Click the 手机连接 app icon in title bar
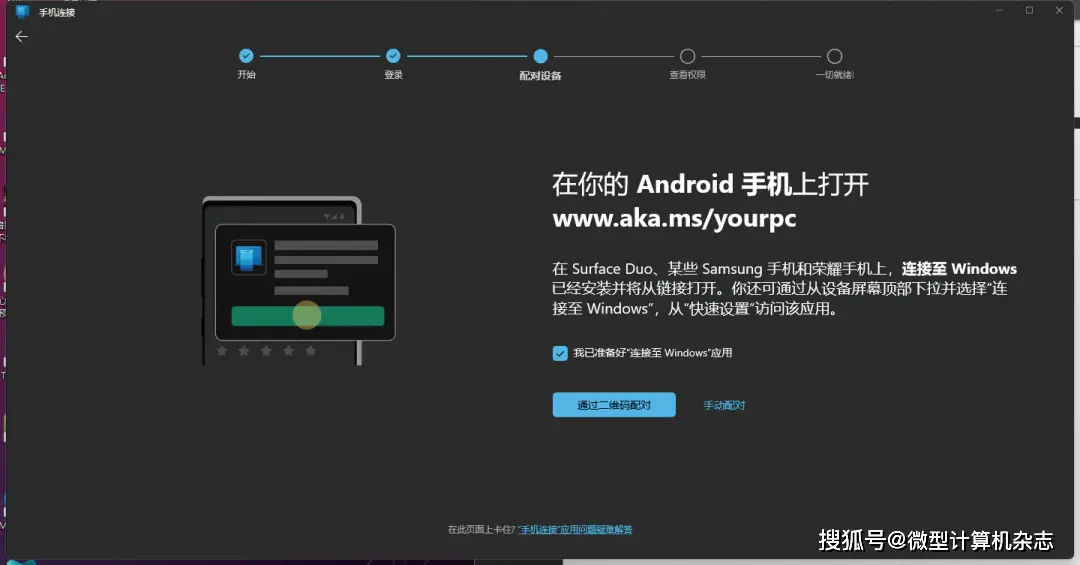 [x=22, y=12]
